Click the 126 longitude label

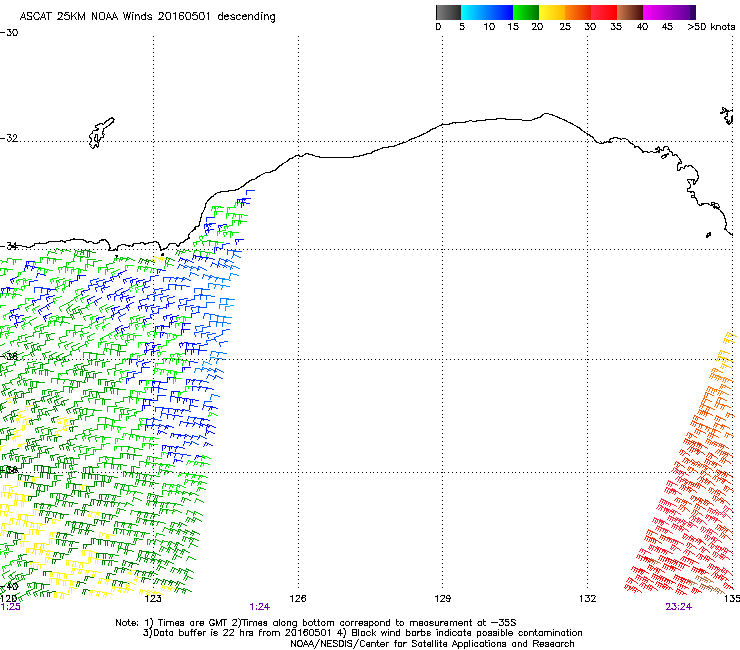coord(298,599)
